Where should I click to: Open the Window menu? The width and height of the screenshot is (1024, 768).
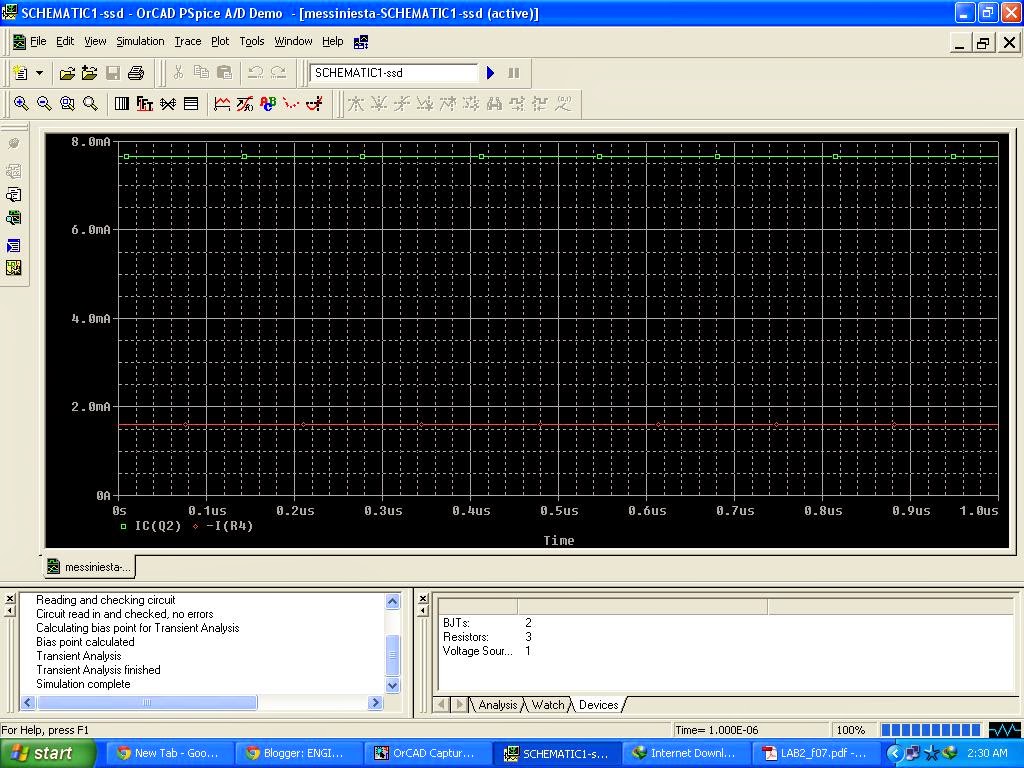coord(293,41)
